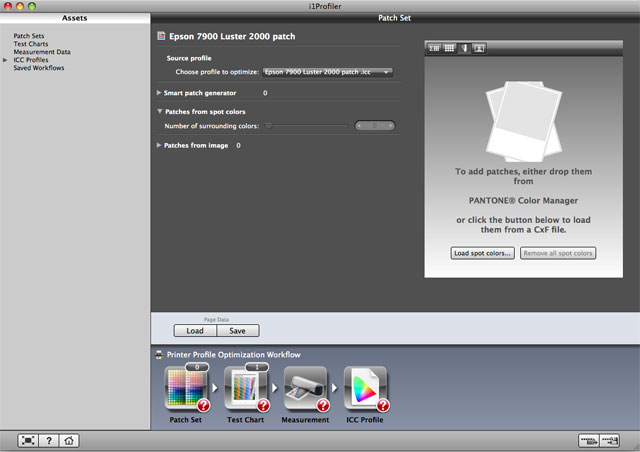Expand the ICC Profiles tree arrow
The height and width of the screenshot is (452, 640).
point(5,60)
